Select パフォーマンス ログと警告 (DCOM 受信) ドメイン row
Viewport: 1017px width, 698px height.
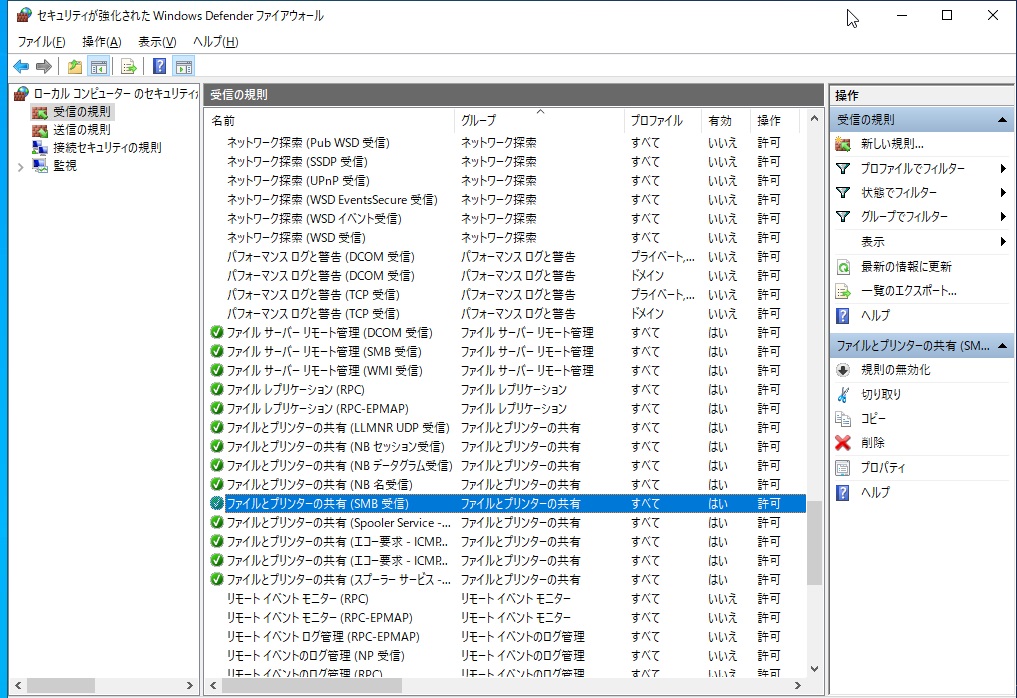click(506, 276)
